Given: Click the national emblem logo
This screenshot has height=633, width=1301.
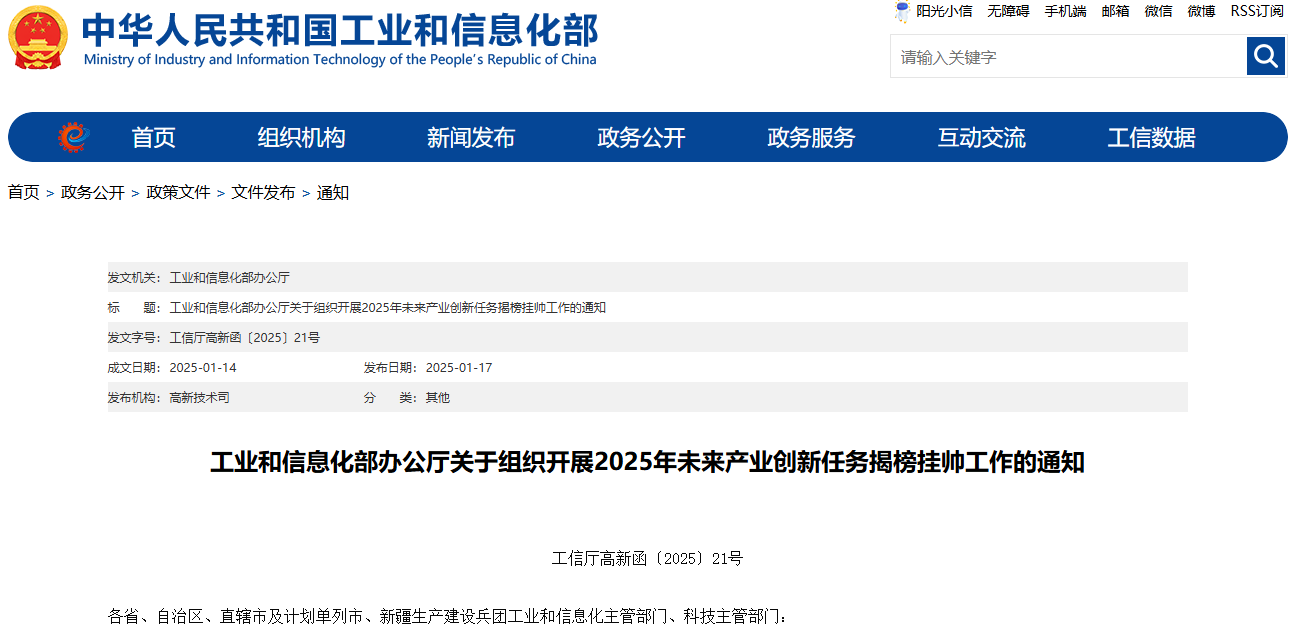Looking at the screenshot, I should [x=38, y=38].
